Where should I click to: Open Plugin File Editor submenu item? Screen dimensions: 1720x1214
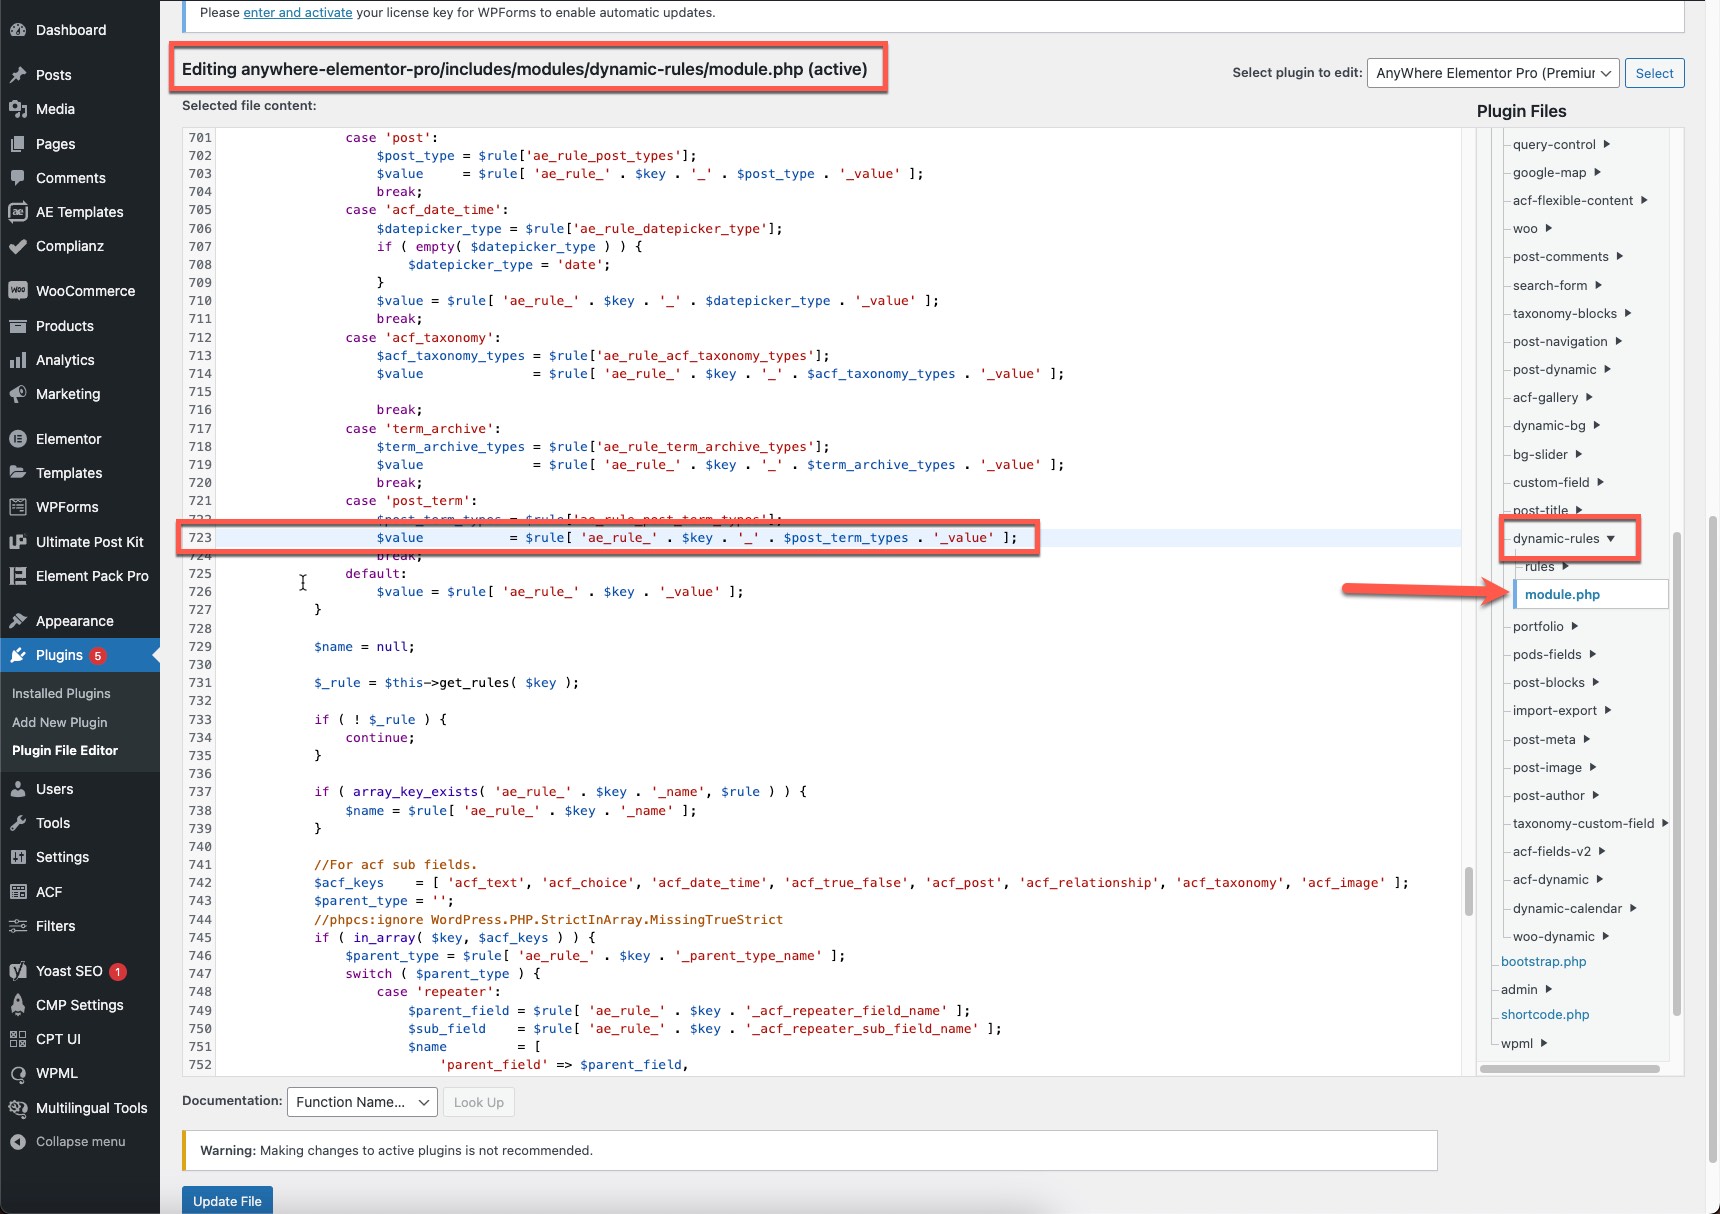click(65, 750)
